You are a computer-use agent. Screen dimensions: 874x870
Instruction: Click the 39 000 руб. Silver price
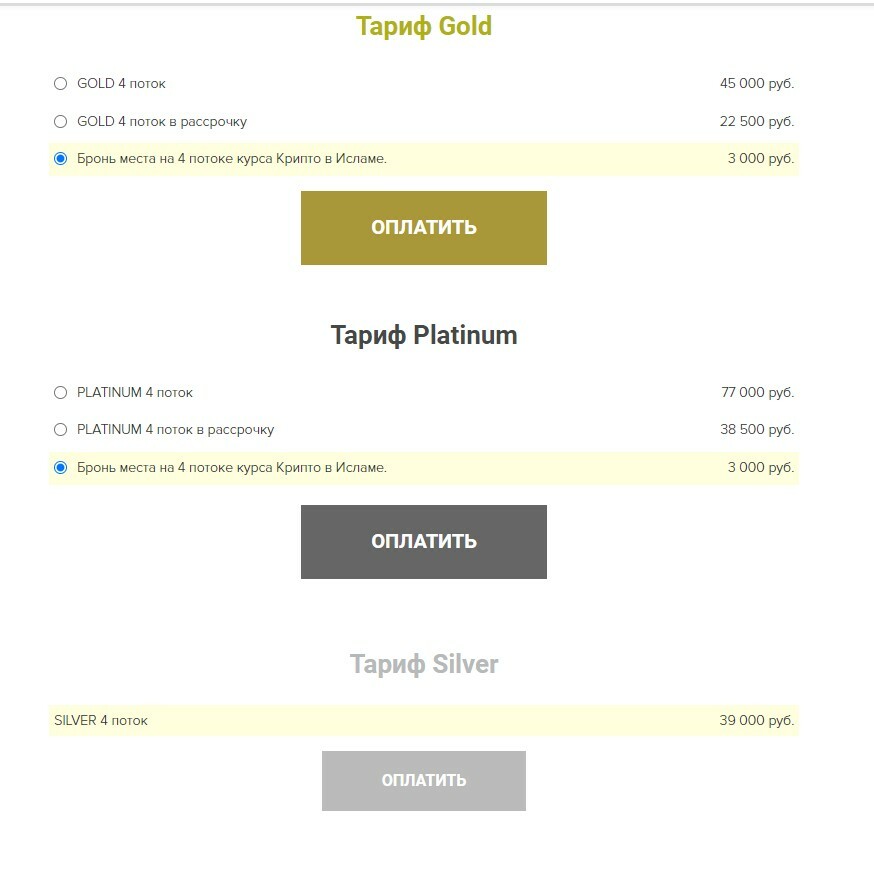756,721
